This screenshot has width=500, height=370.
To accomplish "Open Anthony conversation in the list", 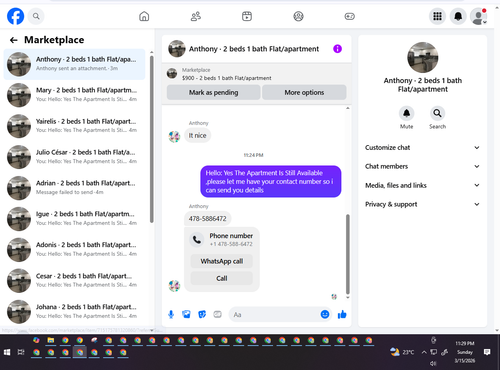I will (74, 64).
